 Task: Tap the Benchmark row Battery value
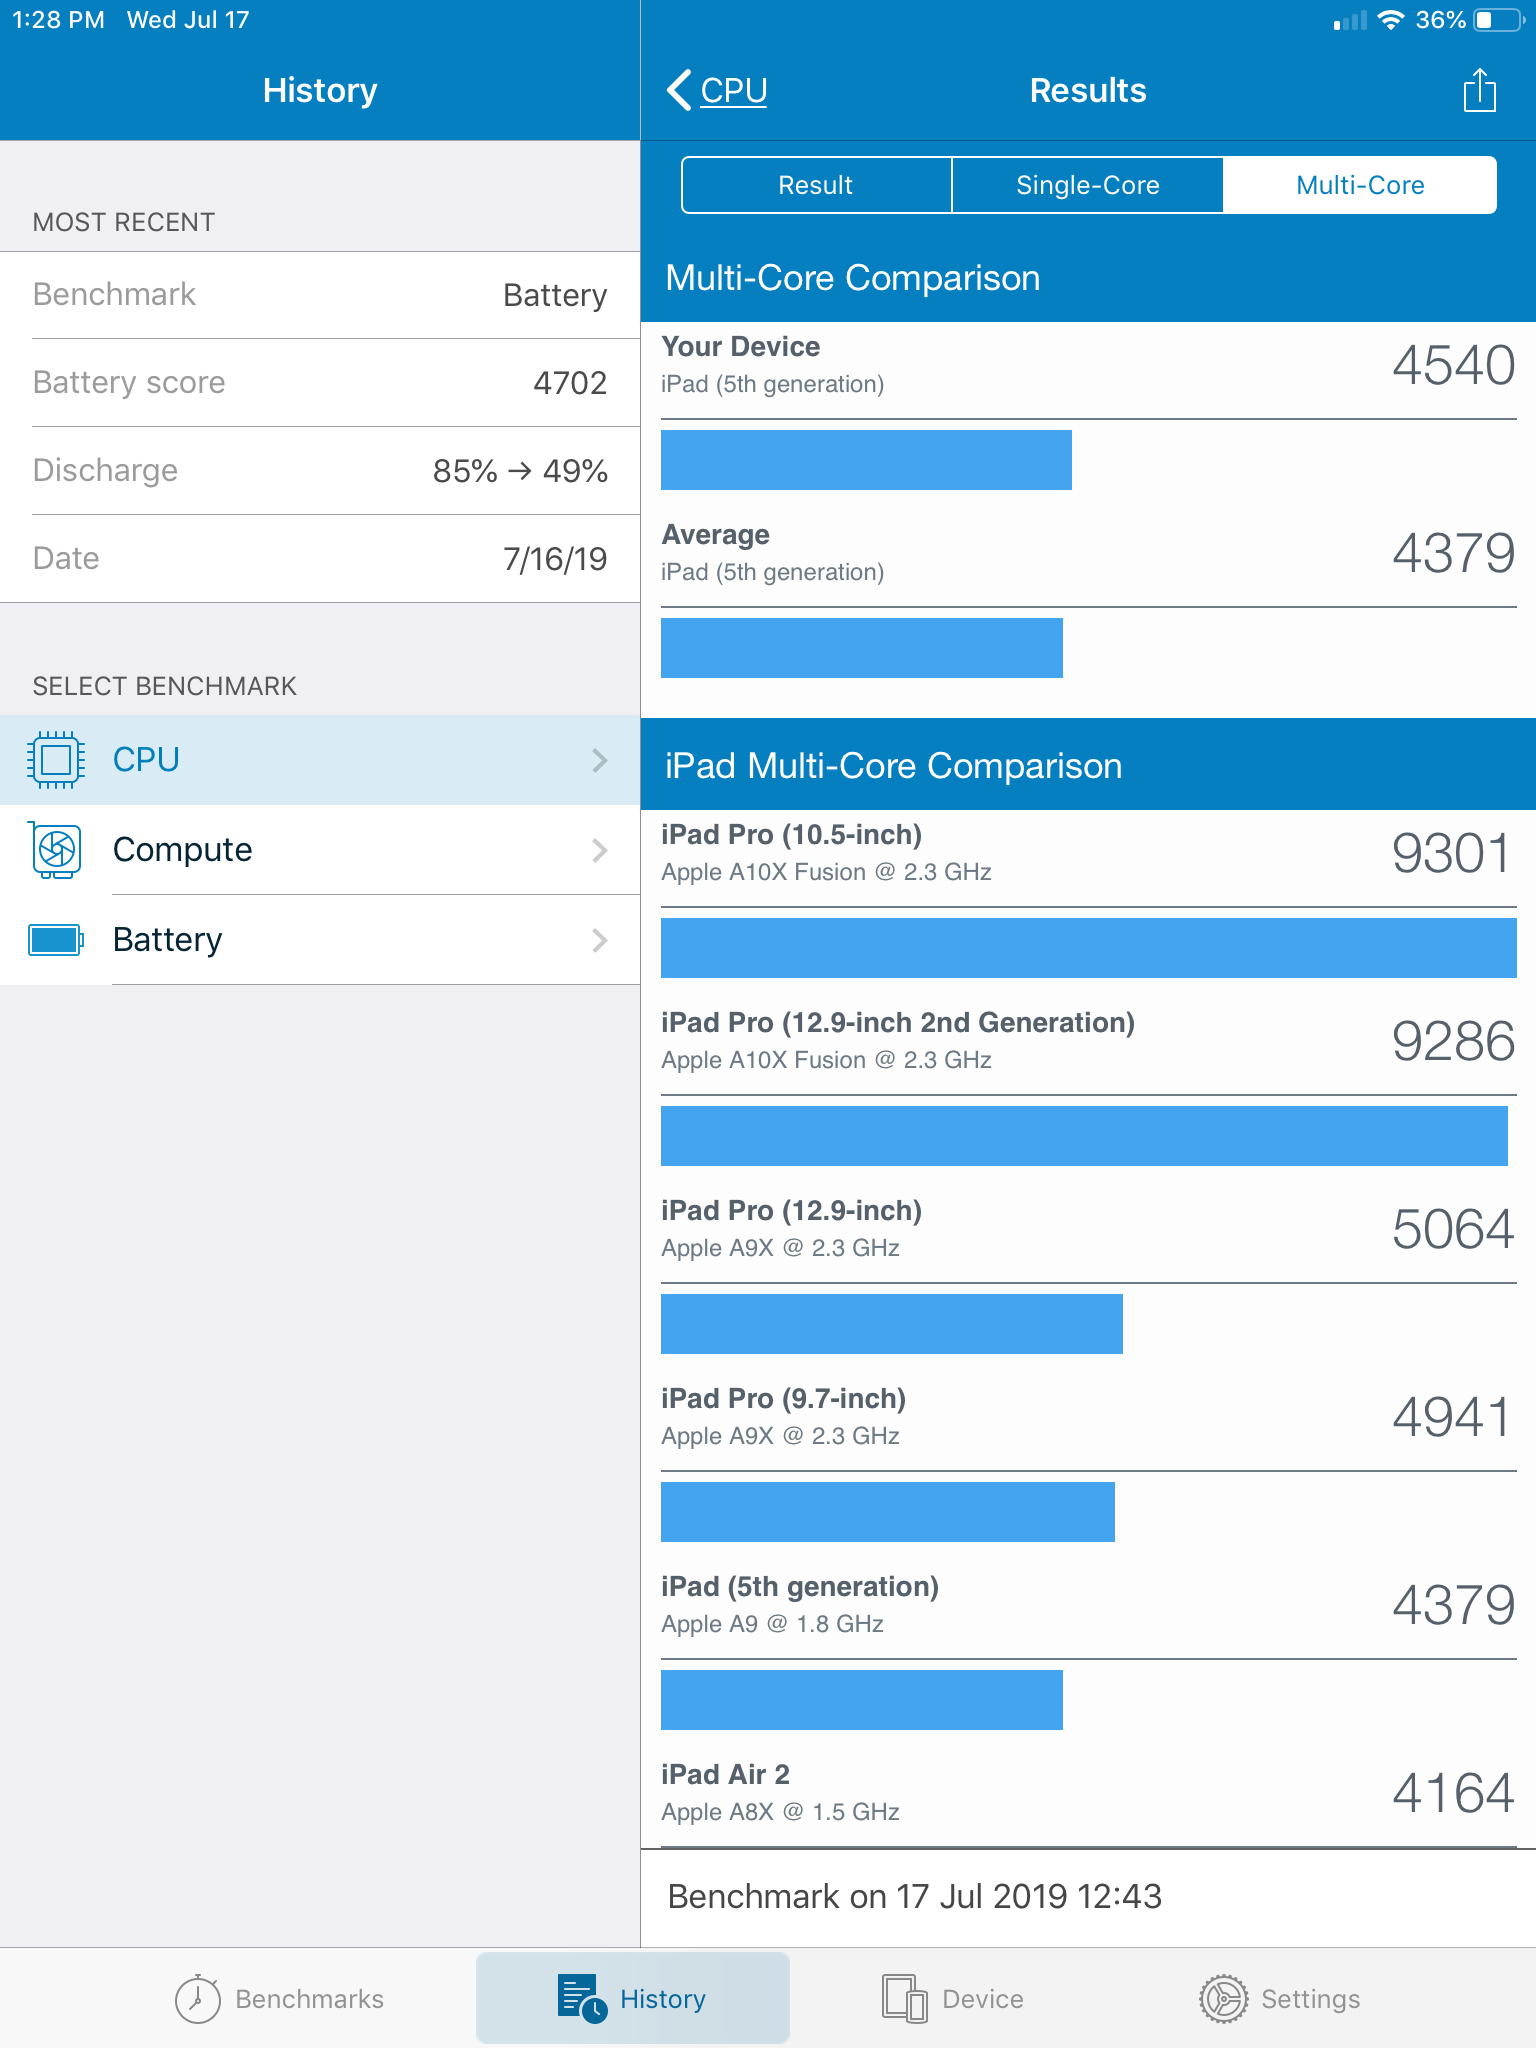pyautogui.click(x=555, y=295)
